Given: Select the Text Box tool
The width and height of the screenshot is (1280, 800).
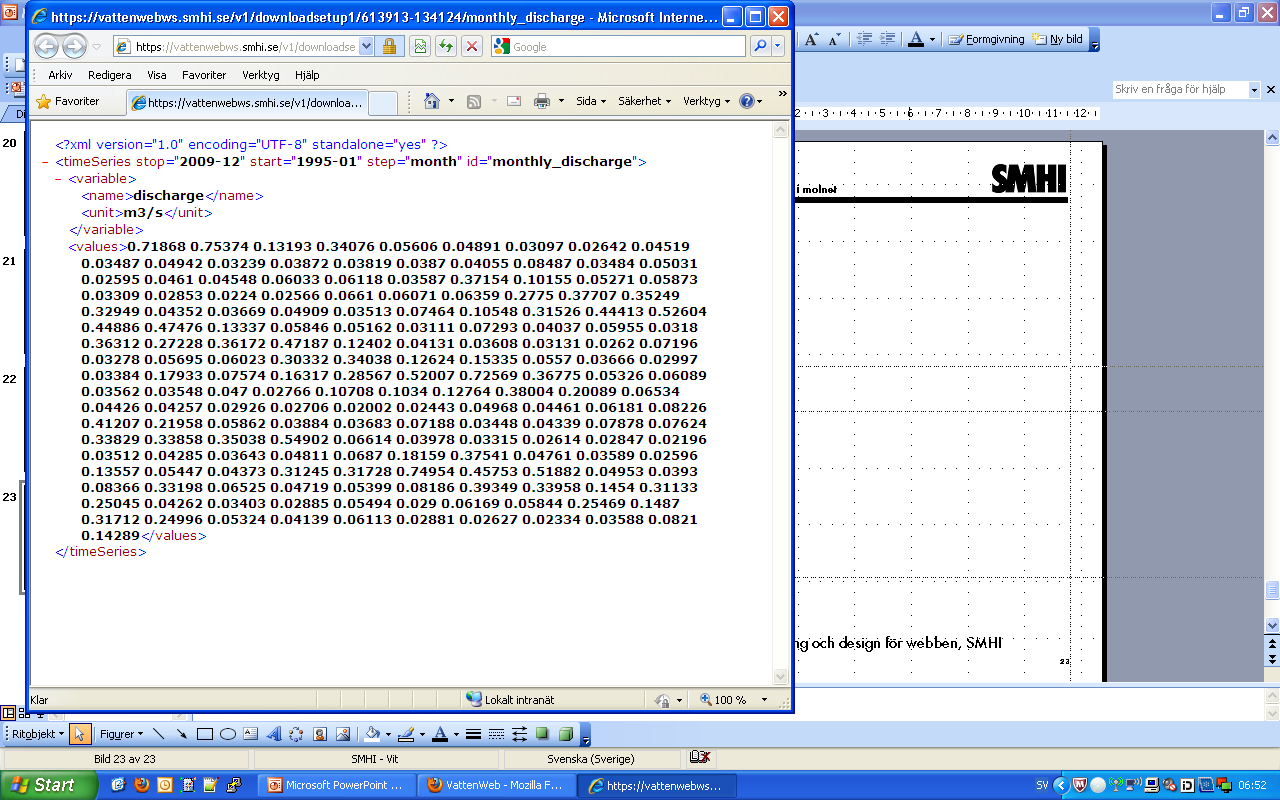Looking at the screenshot, I should [250, 734].
